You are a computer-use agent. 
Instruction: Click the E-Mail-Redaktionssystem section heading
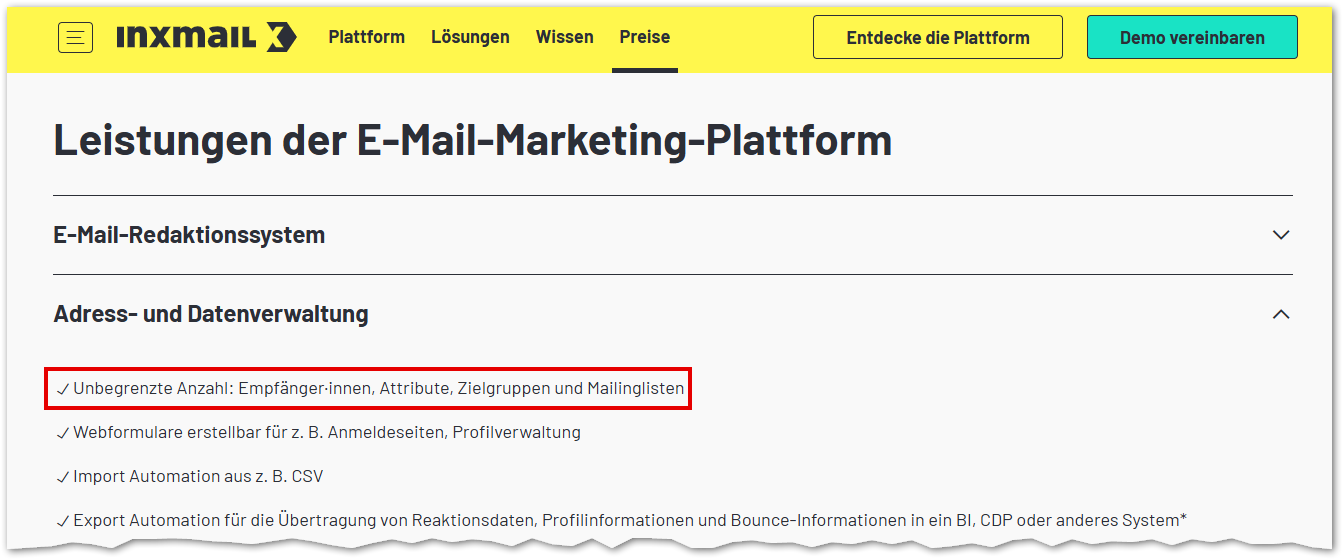click(189, 235)
